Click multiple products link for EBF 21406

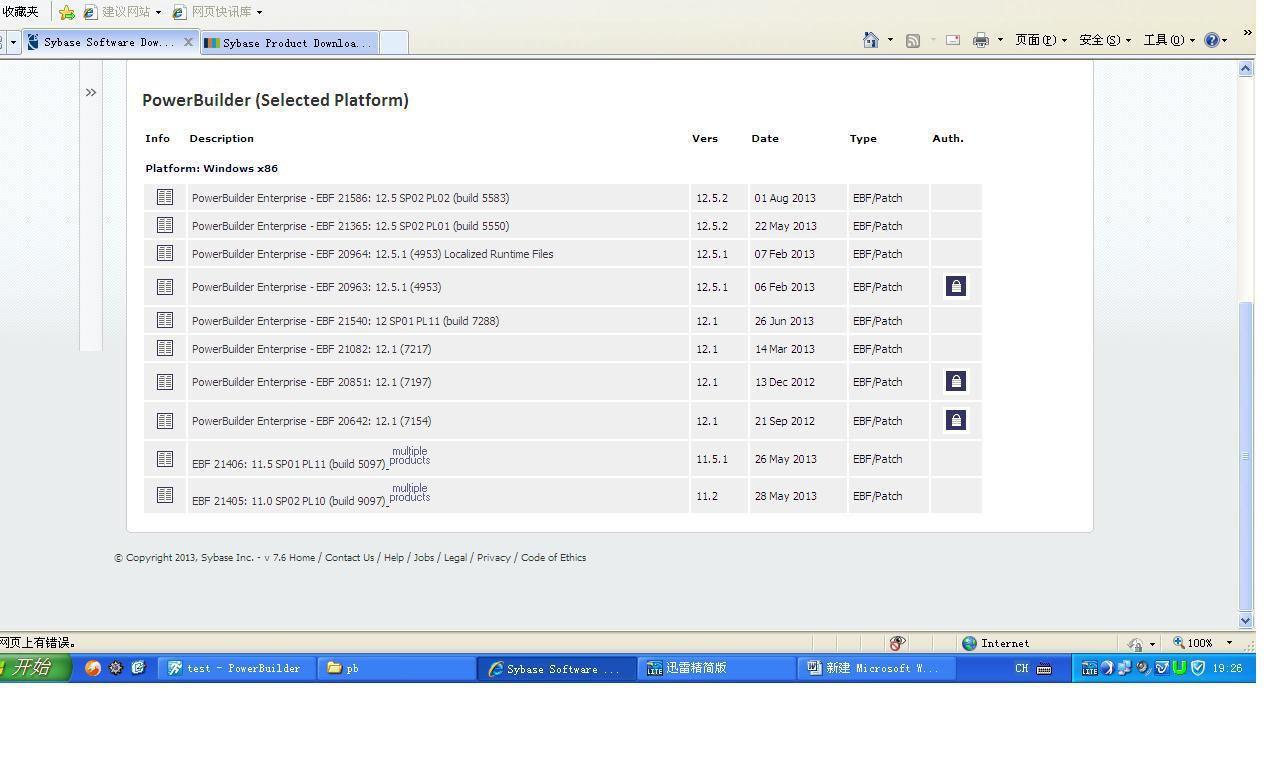click(410, 456)
